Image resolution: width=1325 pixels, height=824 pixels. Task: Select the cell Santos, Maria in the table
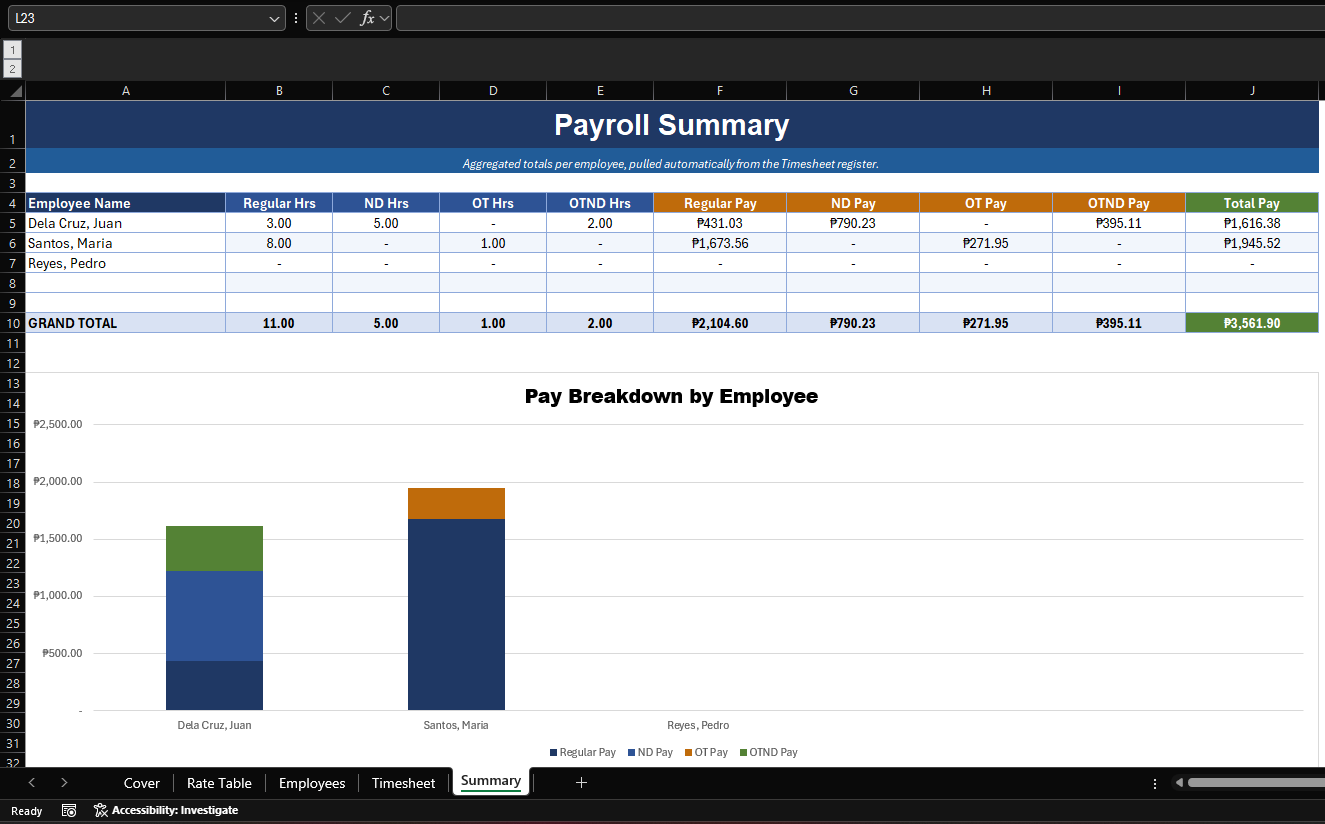126,243
